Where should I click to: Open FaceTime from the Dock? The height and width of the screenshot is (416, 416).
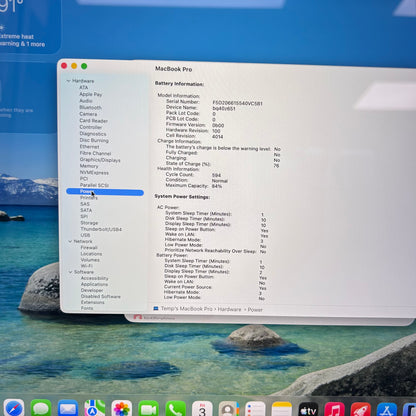click(x=148, y=408)
